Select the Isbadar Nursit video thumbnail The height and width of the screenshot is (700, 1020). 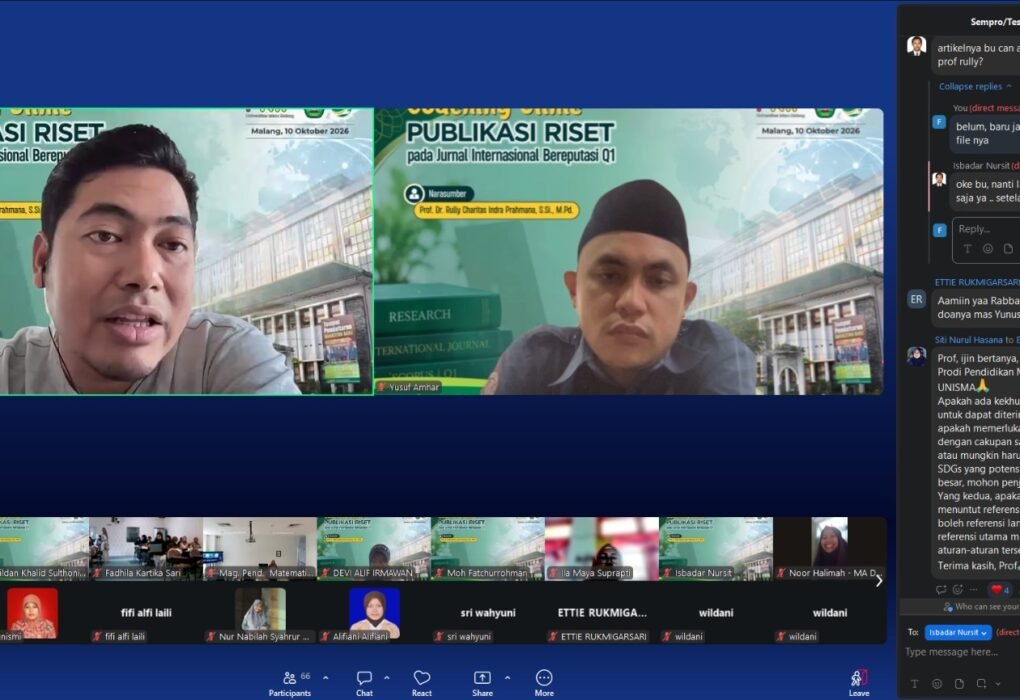(x=716, y=548)
